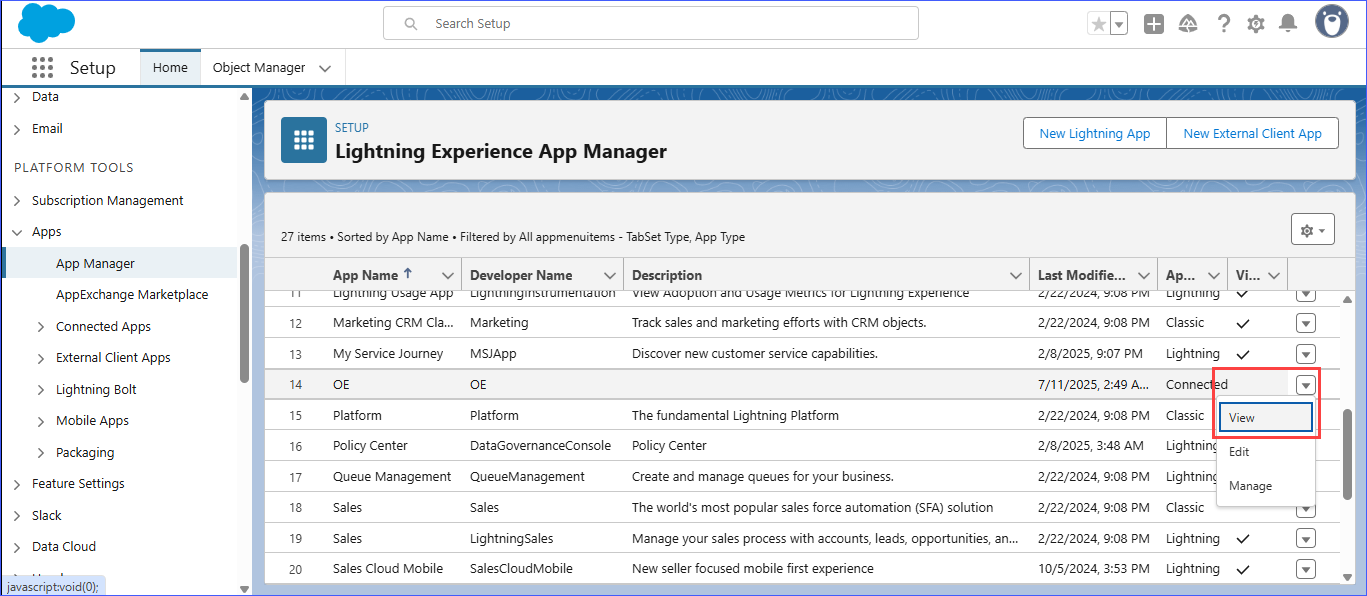Collapse the Apps section in sidebar
1367x596 pixels.
pos(17,232)
